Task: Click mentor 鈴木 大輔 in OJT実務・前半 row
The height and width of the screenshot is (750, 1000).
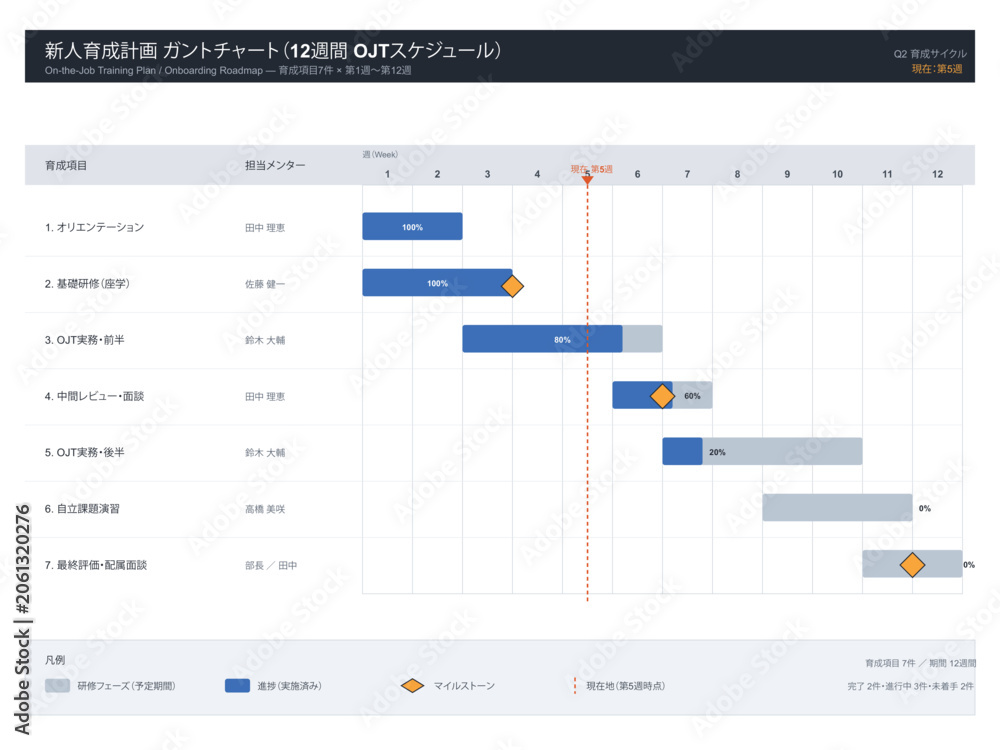Action: [x=265, y=340]
